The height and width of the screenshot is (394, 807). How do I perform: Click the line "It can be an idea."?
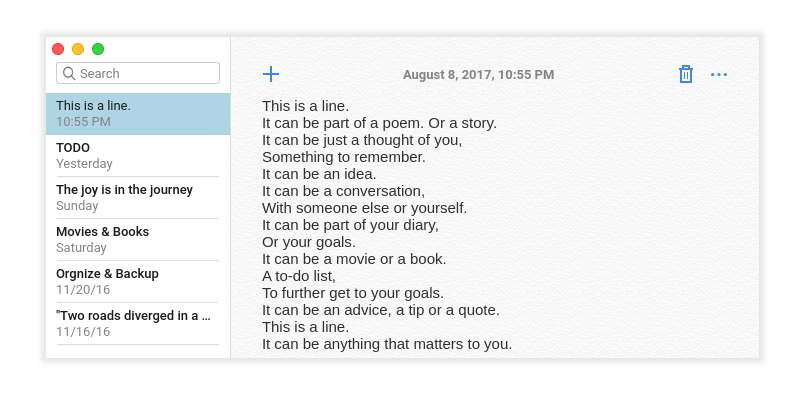click(319, 174)
